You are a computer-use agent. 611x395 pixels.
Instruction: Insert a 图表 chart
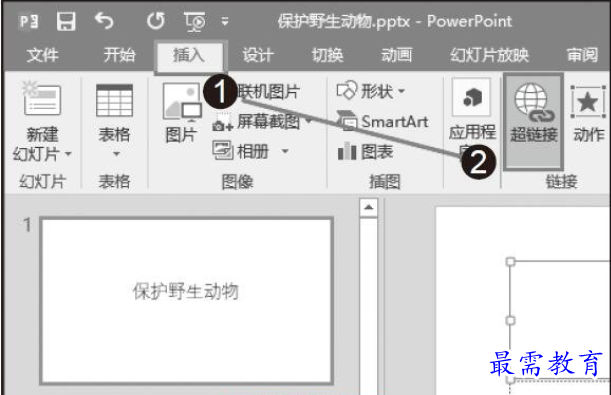point(366,152)
